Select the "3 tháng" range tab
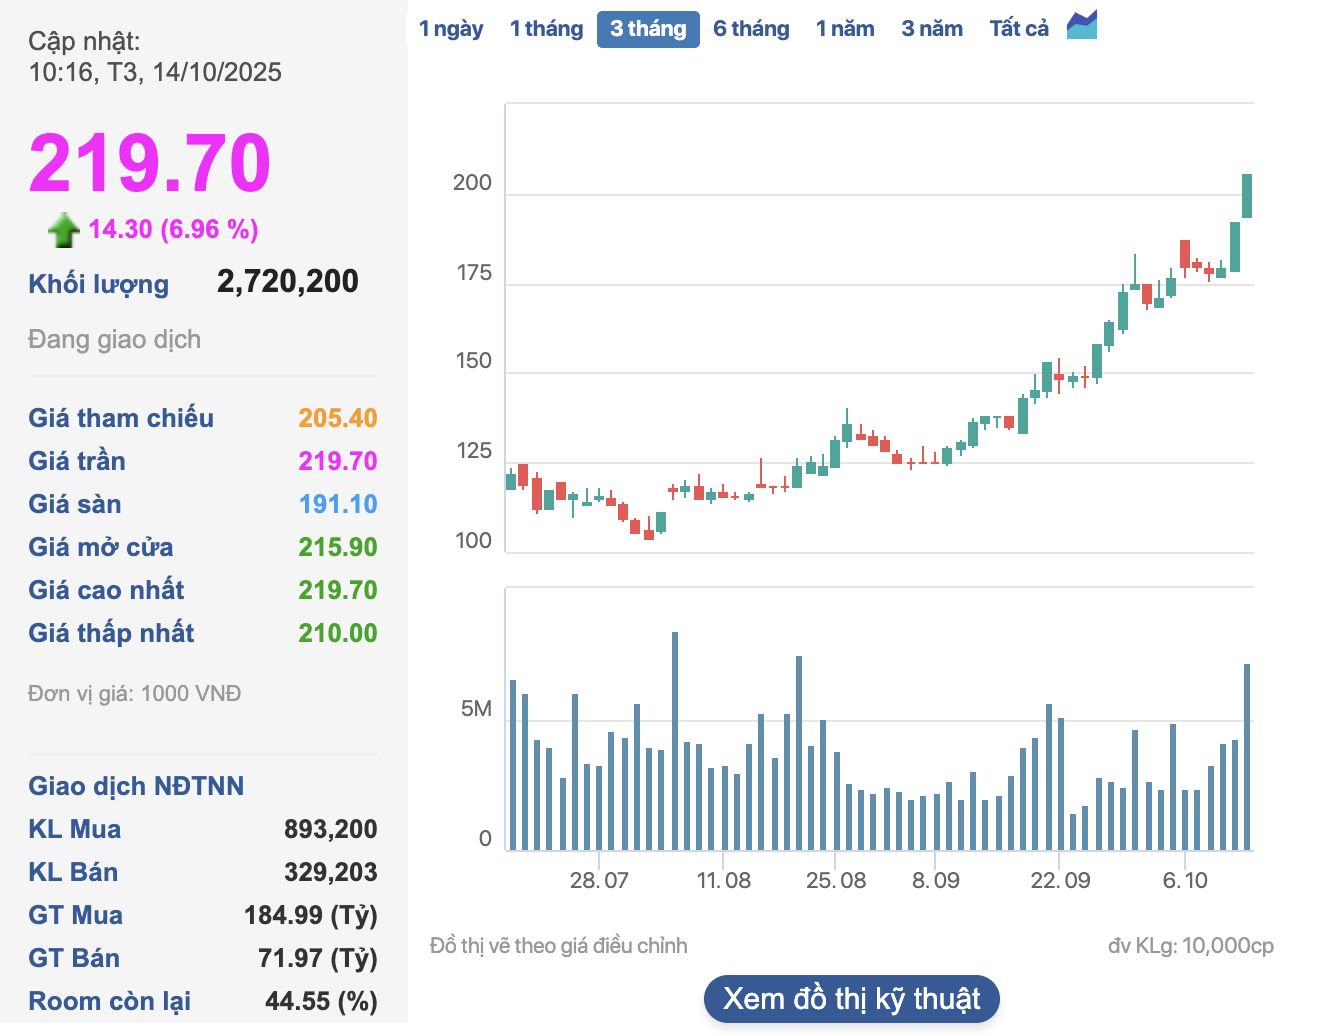This screenshot has width=1324, height=1036. coord(648,28)
